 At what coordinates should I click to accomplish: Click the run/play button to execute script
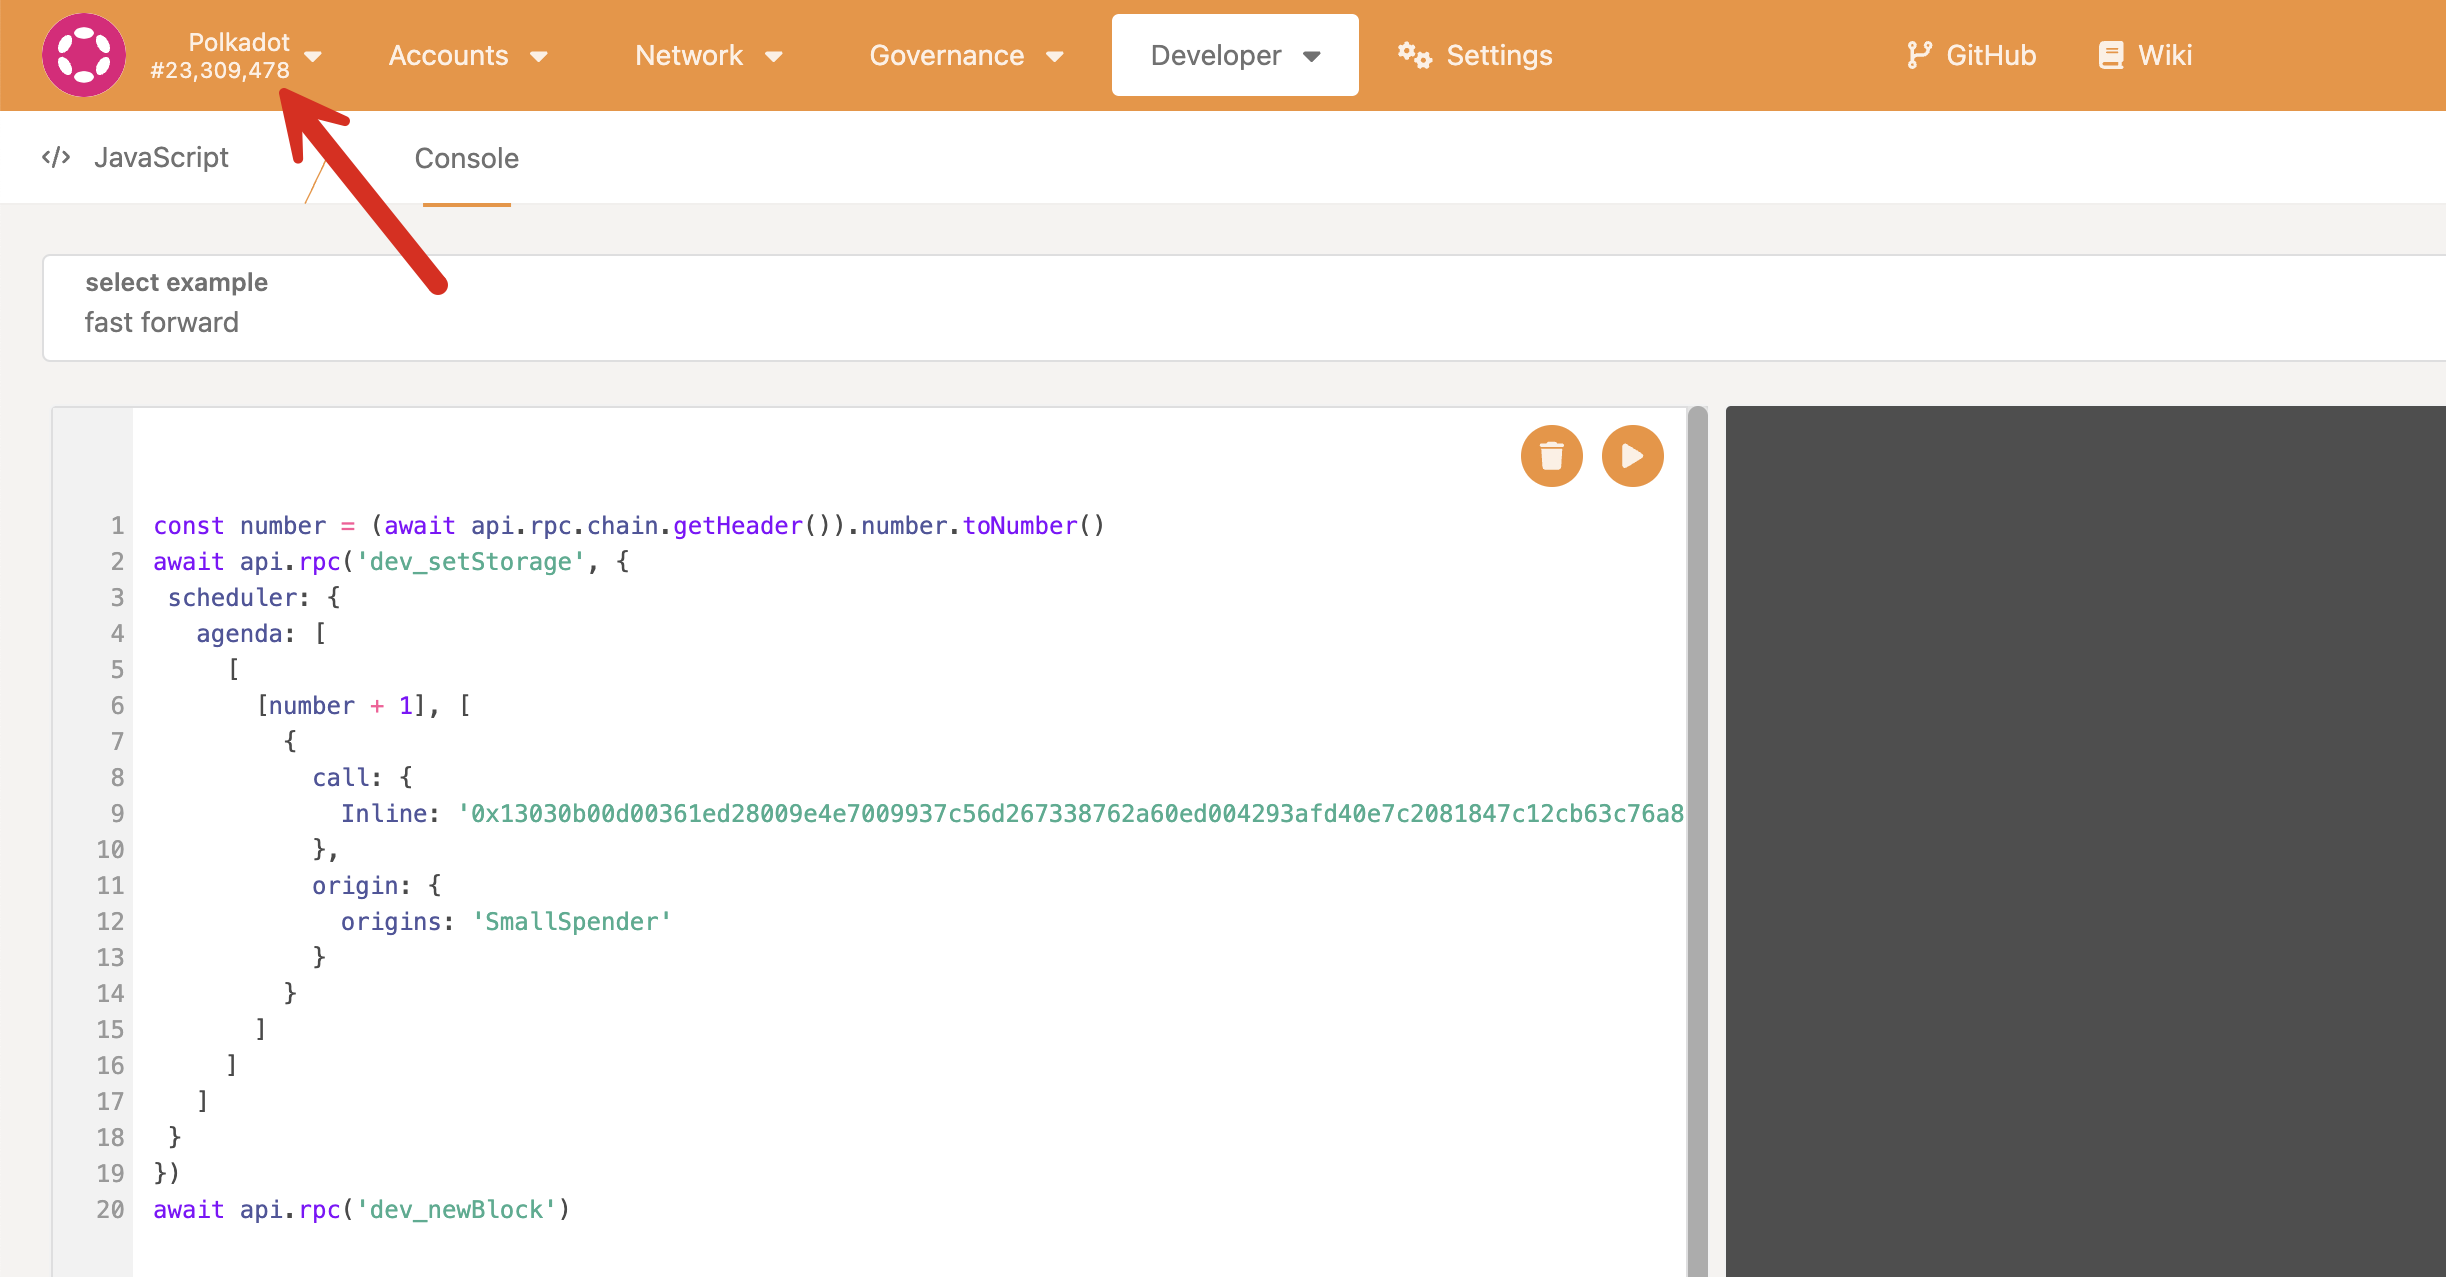point(1632,456)
